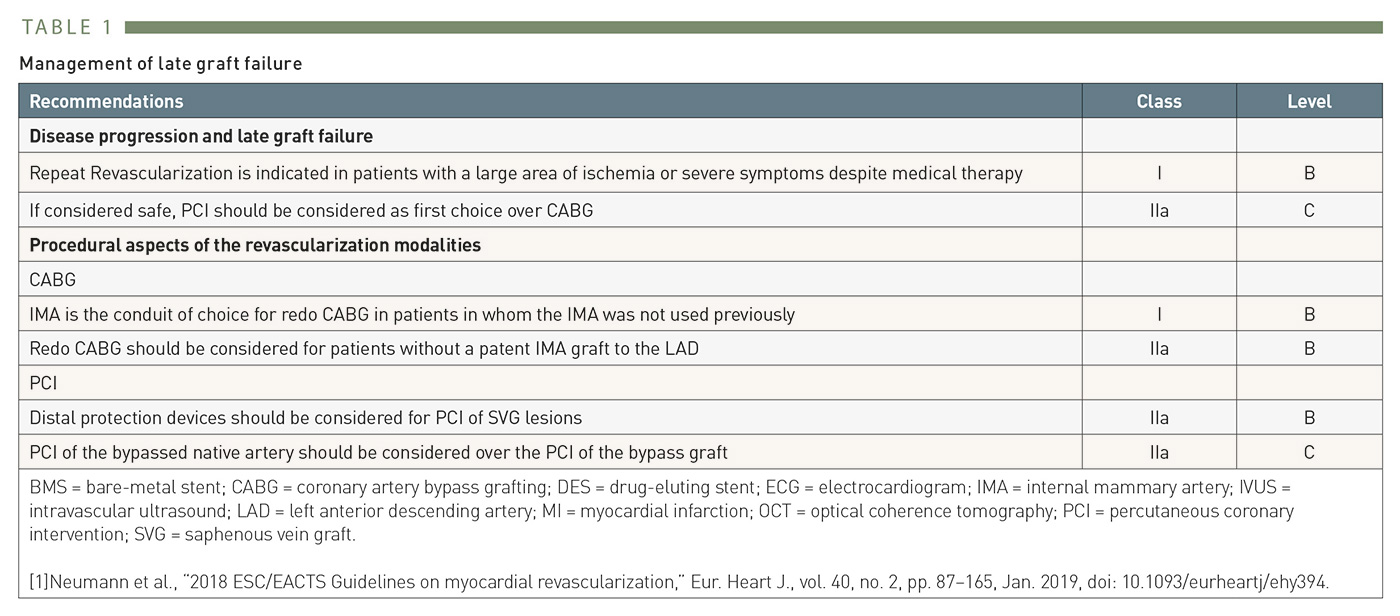Image resolution: width=1400 pixels, height=616 pixels.
Task: Click the "Distal protection devices" recommendation row
Action: pos(305,418)
